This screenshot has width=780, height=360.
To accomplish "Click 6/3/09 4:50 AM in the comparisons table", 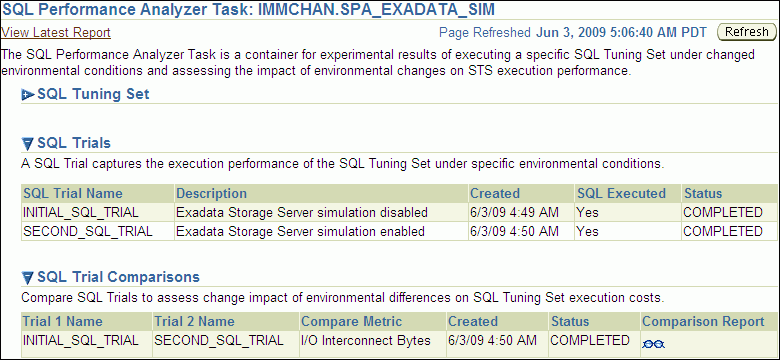I will [x=492, y=341].
